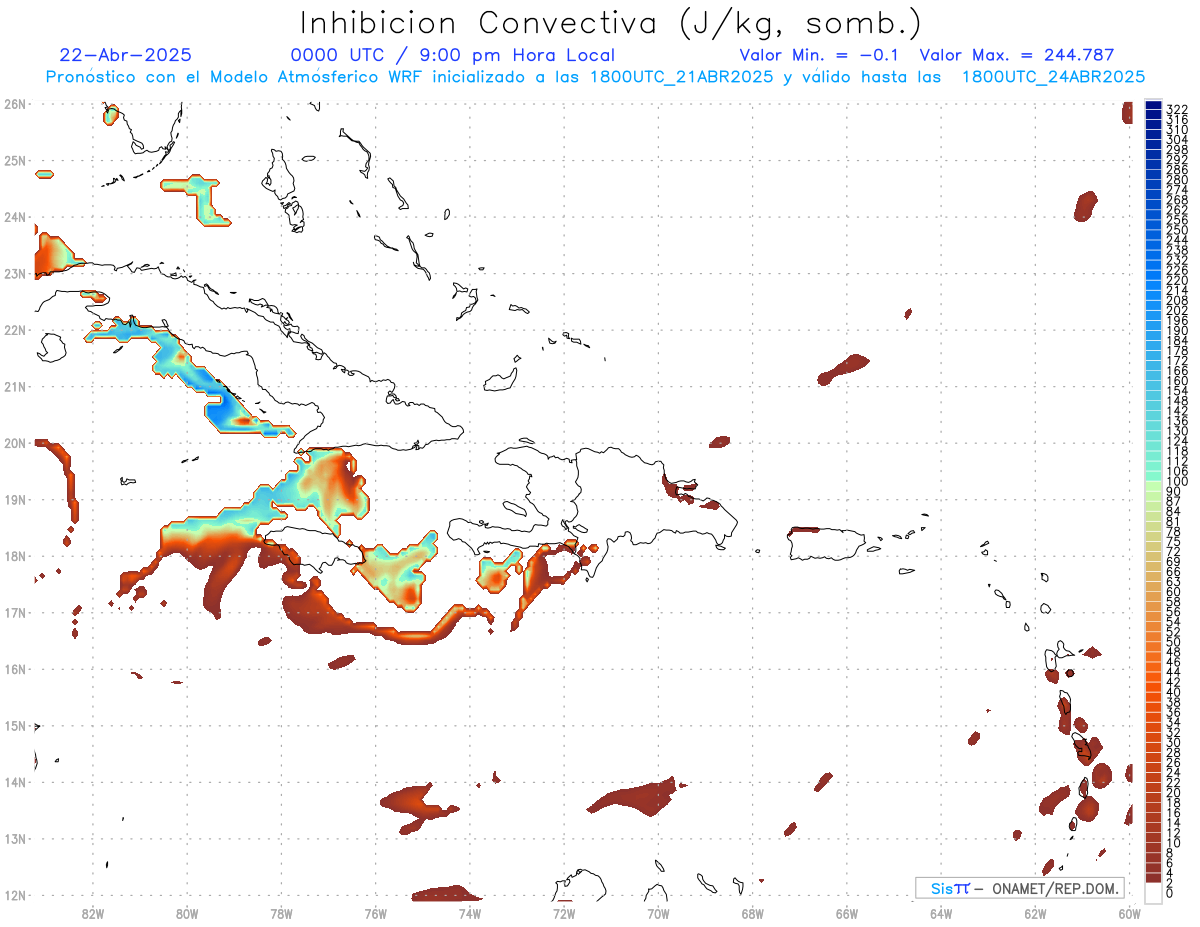Click the title 'Inhibicion Convectiva (J/kg, somb.)'
Screen dimensions: 1200x927
click(609, 24)
